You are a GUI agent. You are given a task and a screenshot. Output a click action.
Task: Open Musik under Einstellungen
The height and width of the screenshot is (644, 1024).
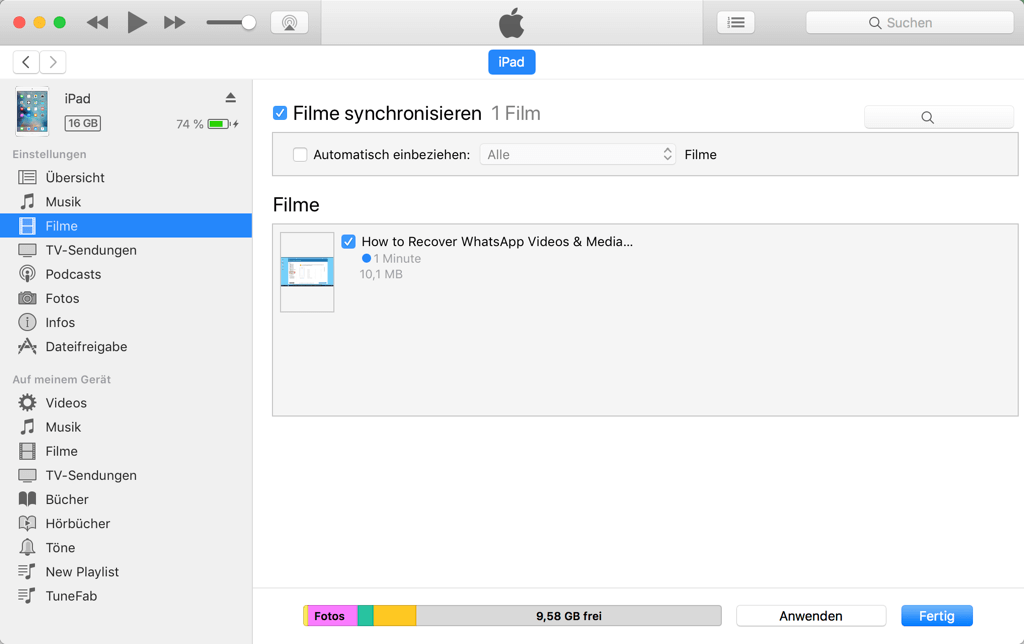click(x=126, y=202)
